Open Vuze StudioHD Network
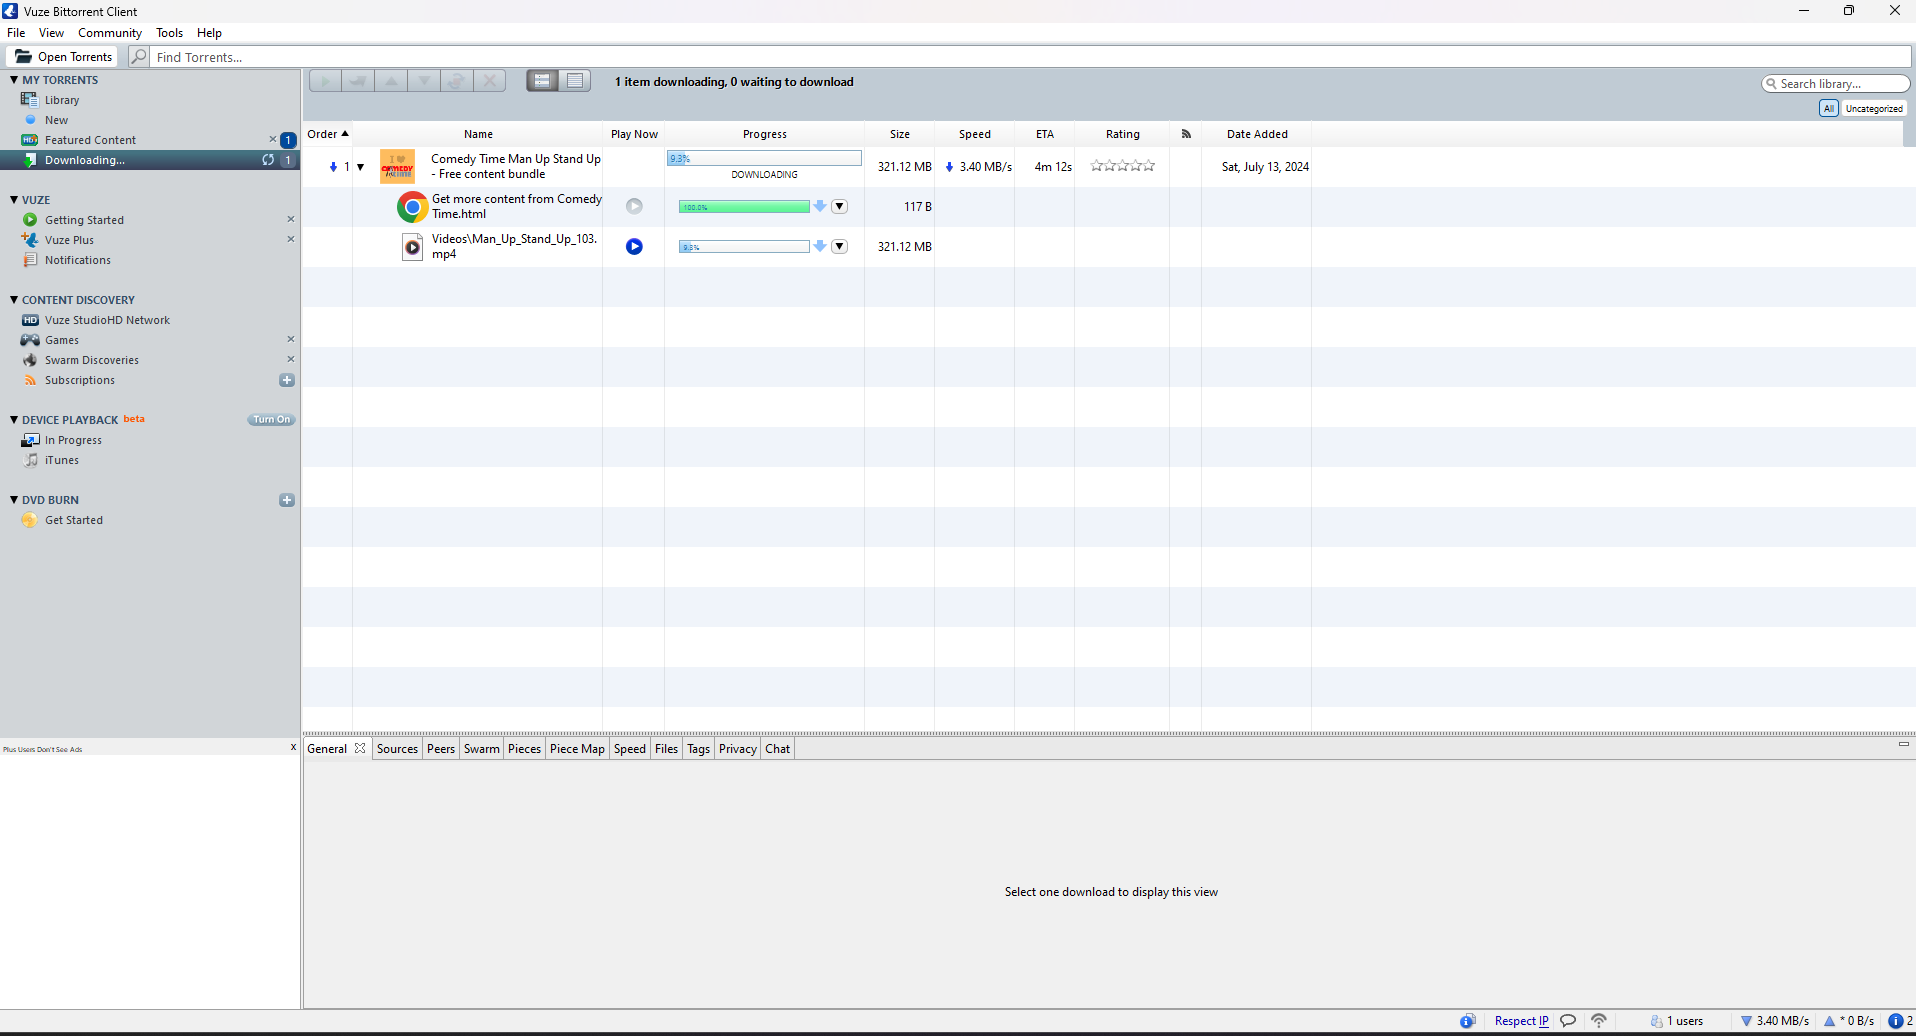Screen dimensions: 1916x1036 pyautogui.click(x=107, y=320)
